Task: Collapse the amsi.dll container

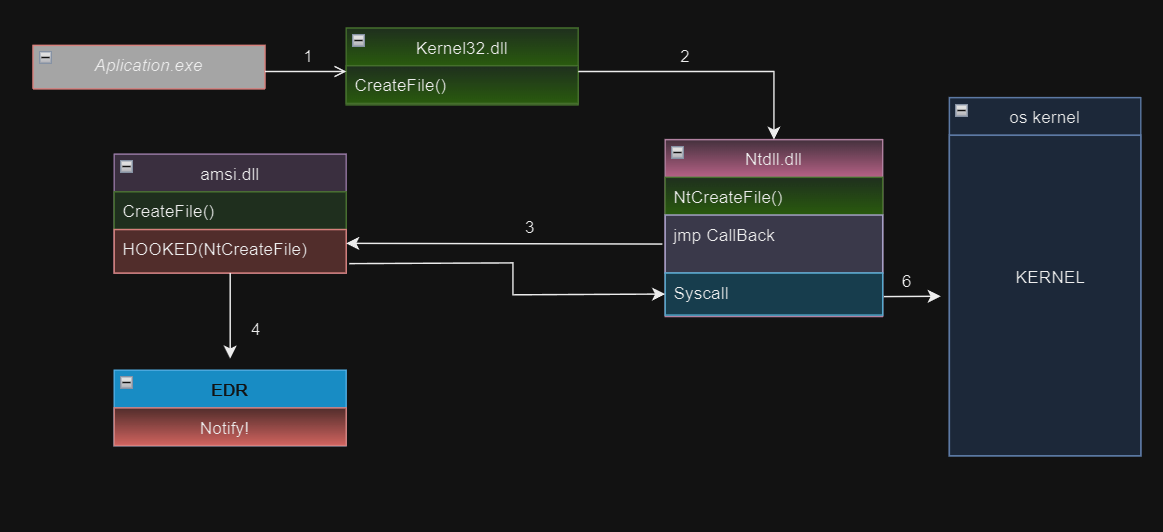Action: (x=126, y=167)
